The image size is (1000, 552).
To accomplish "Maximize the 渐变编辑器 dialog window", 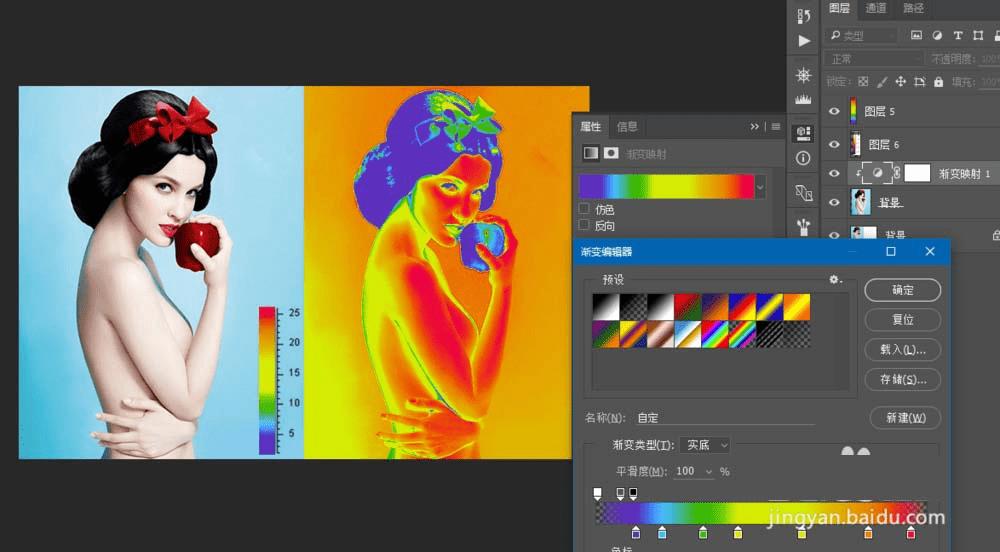I will (891, 252).
